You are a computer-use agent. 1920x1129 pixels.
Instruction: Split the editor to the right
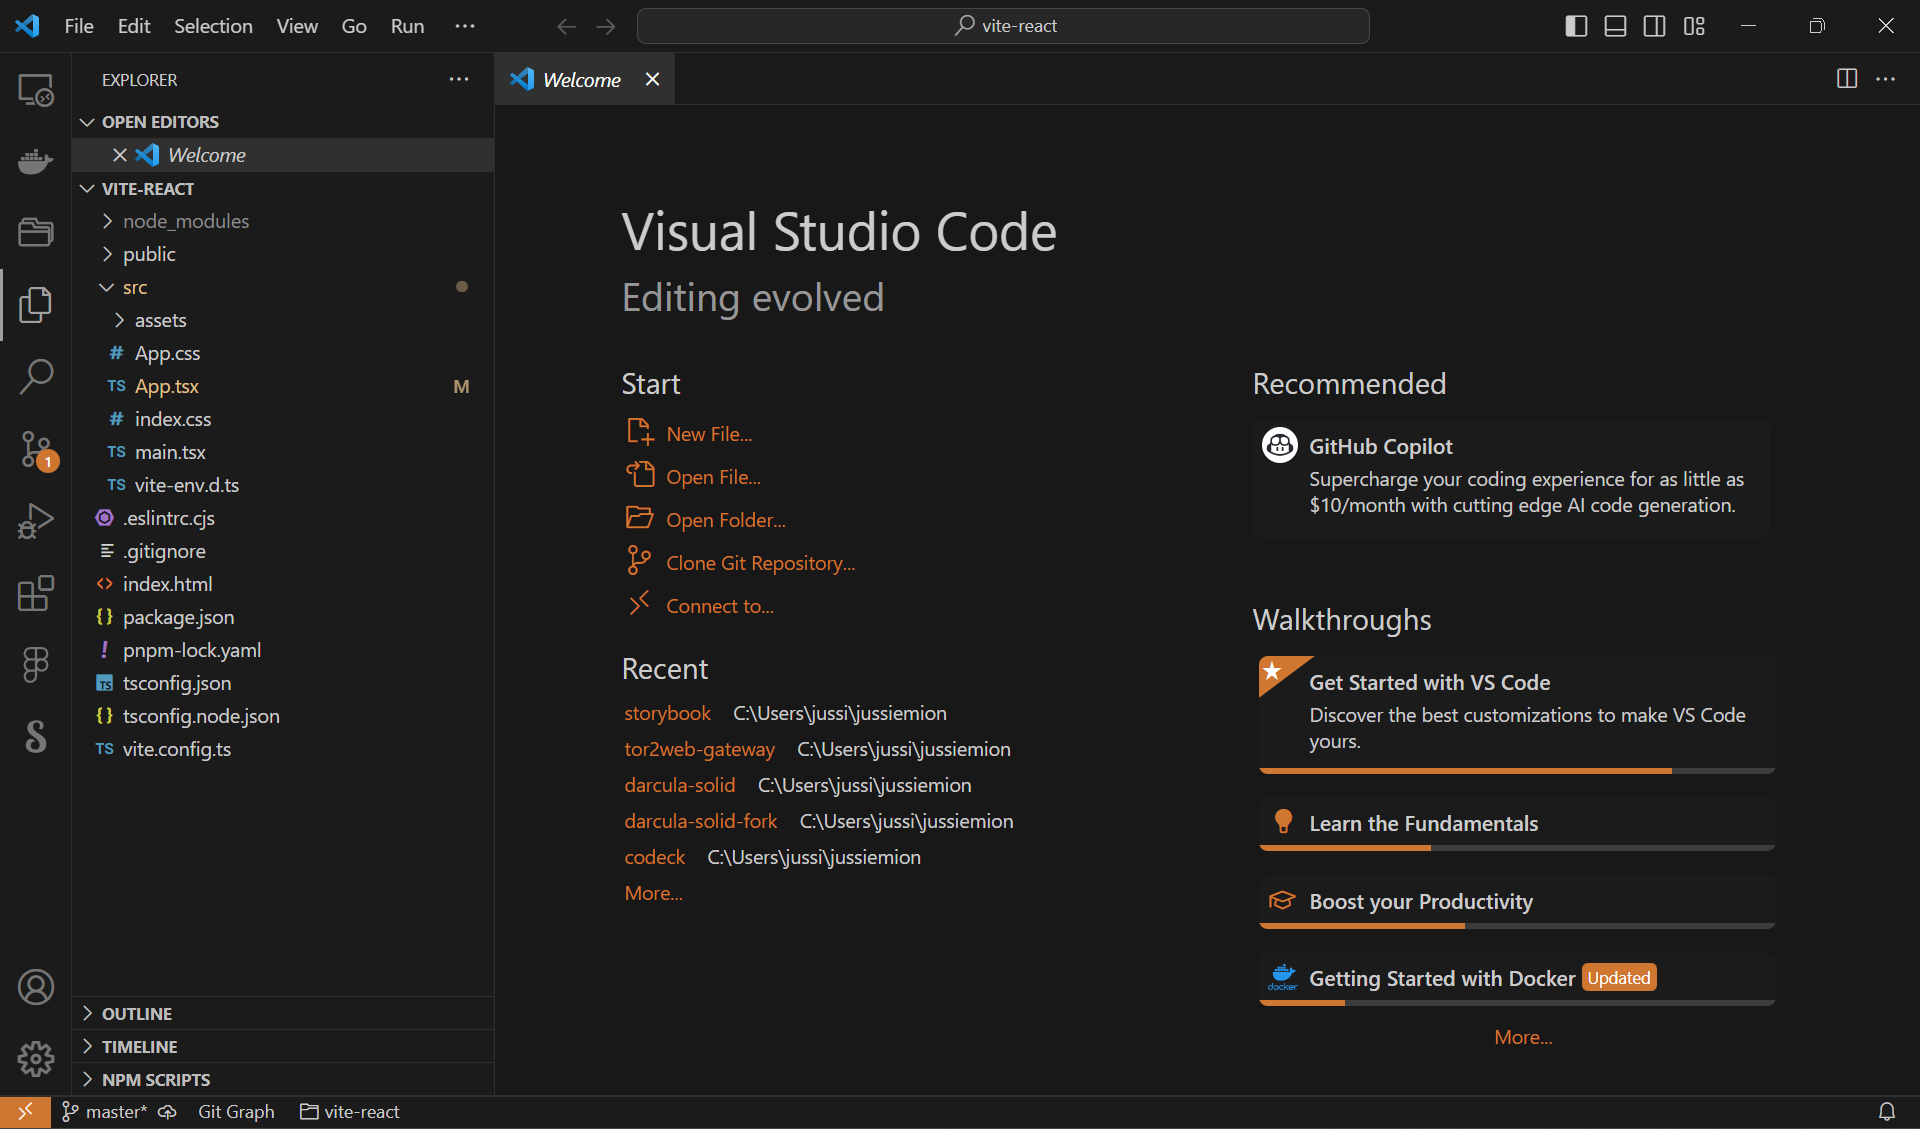(1847, 79)
